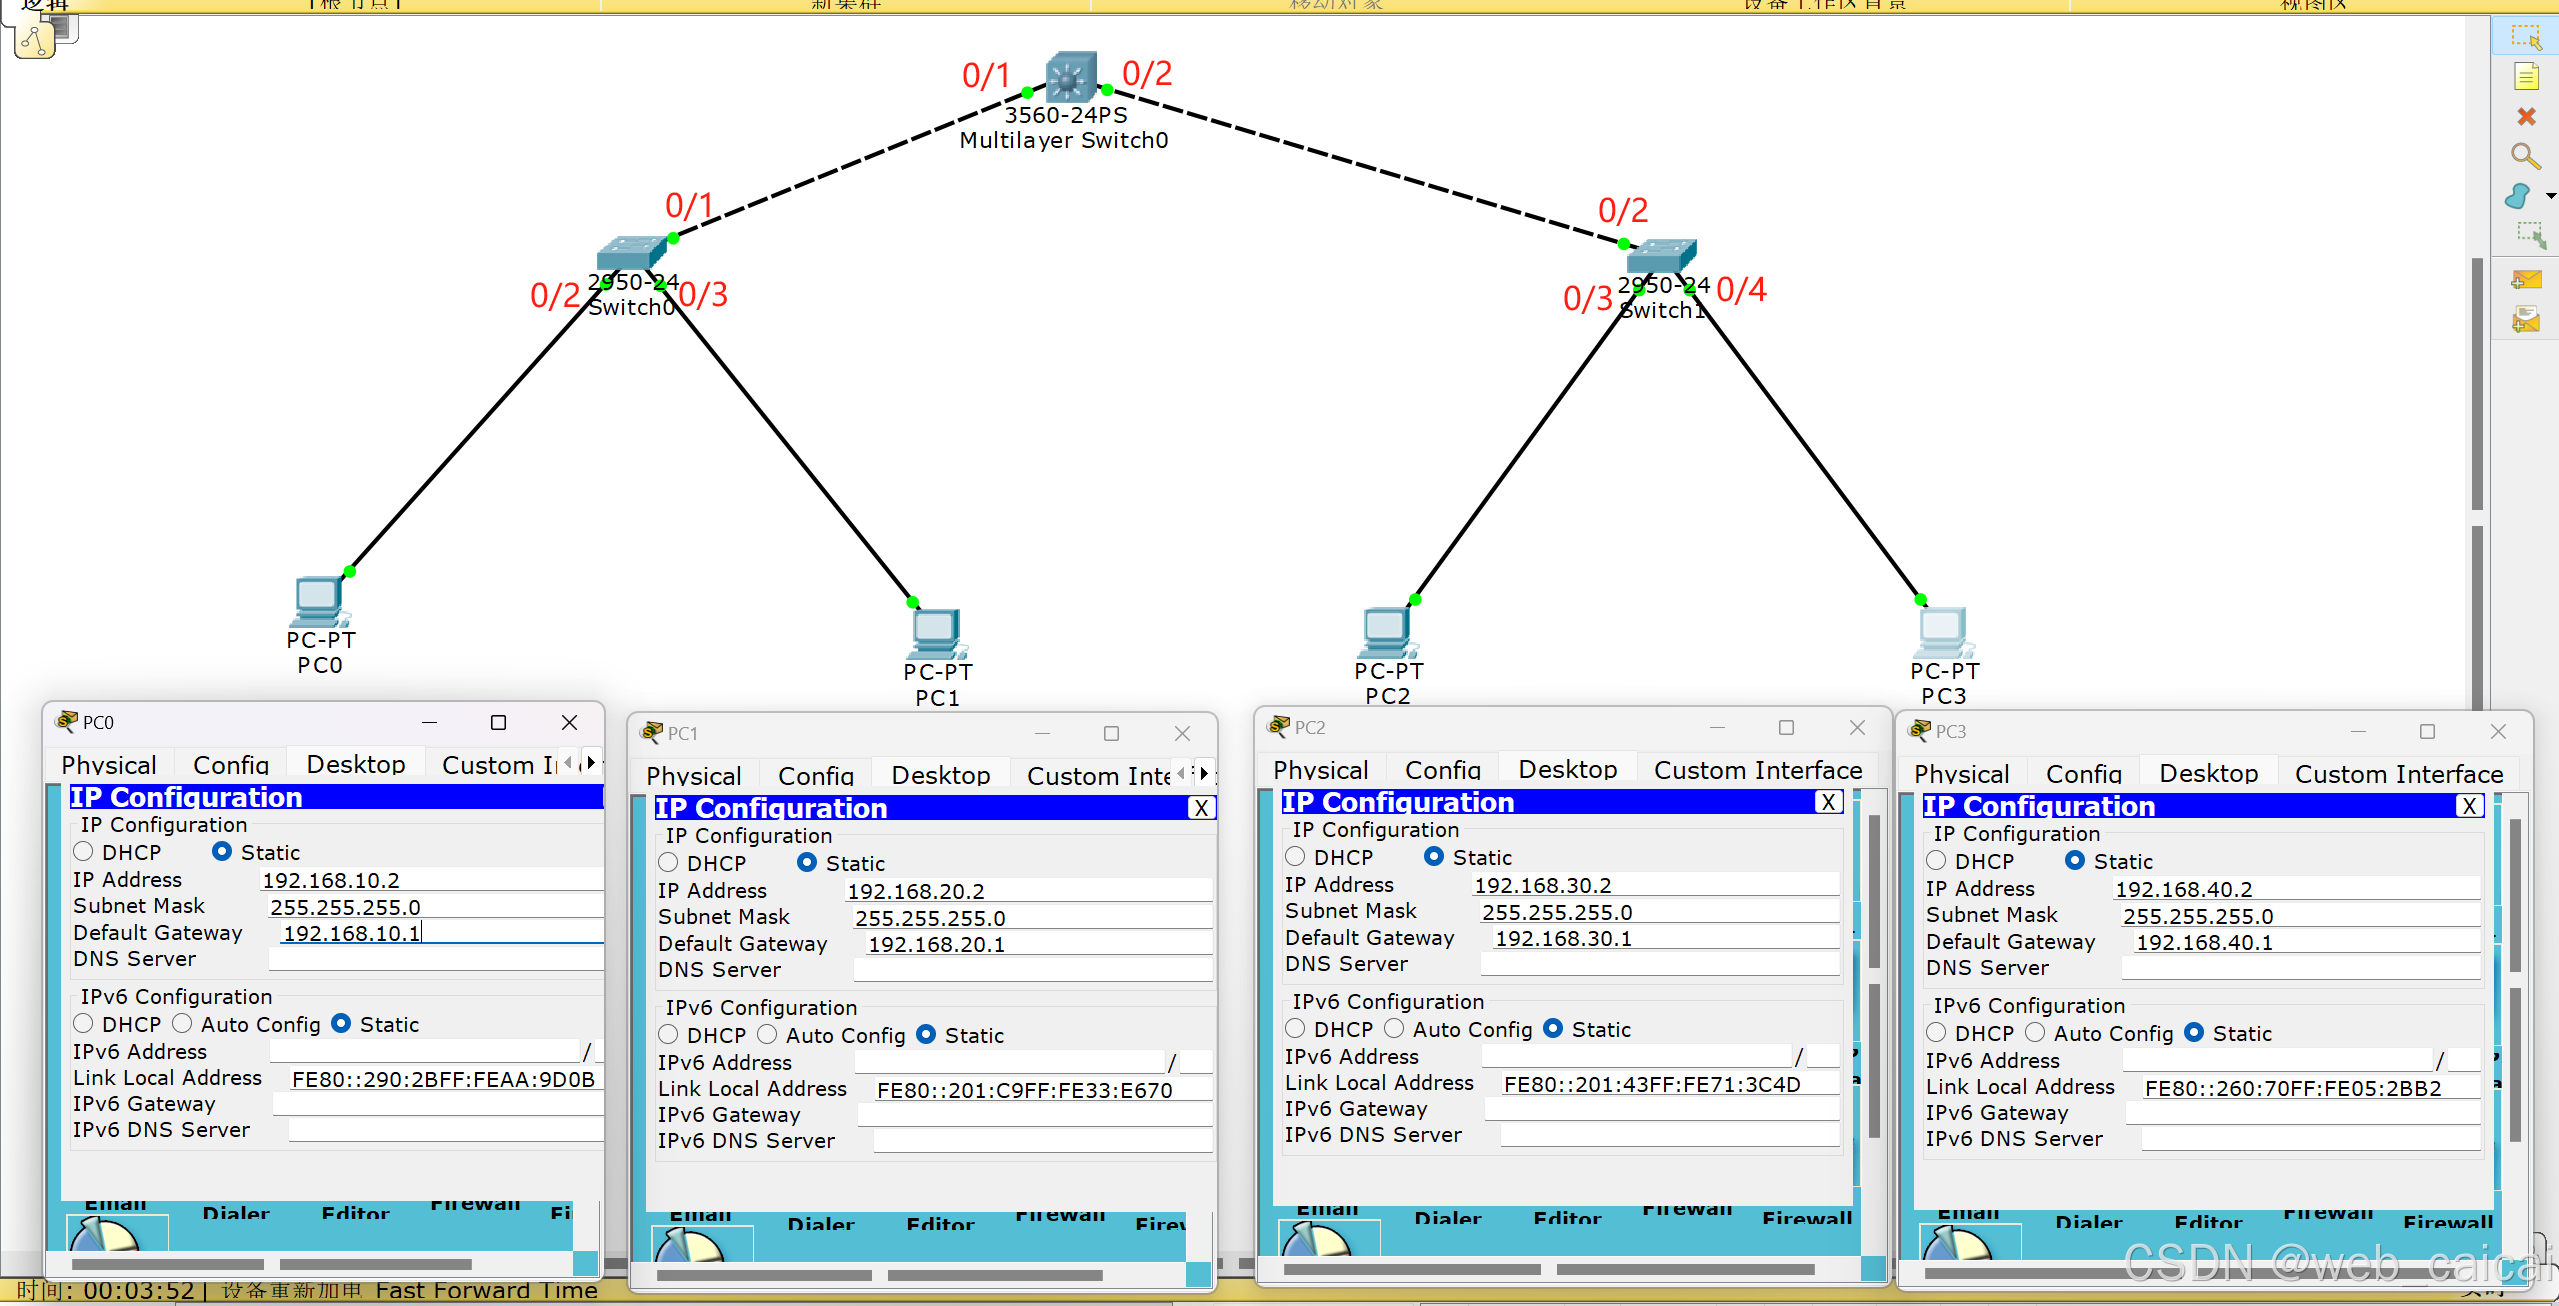Screen dimensions: 2559x1306
Task: Click DNS Server field in PC2
Action: pos(1658,964)
